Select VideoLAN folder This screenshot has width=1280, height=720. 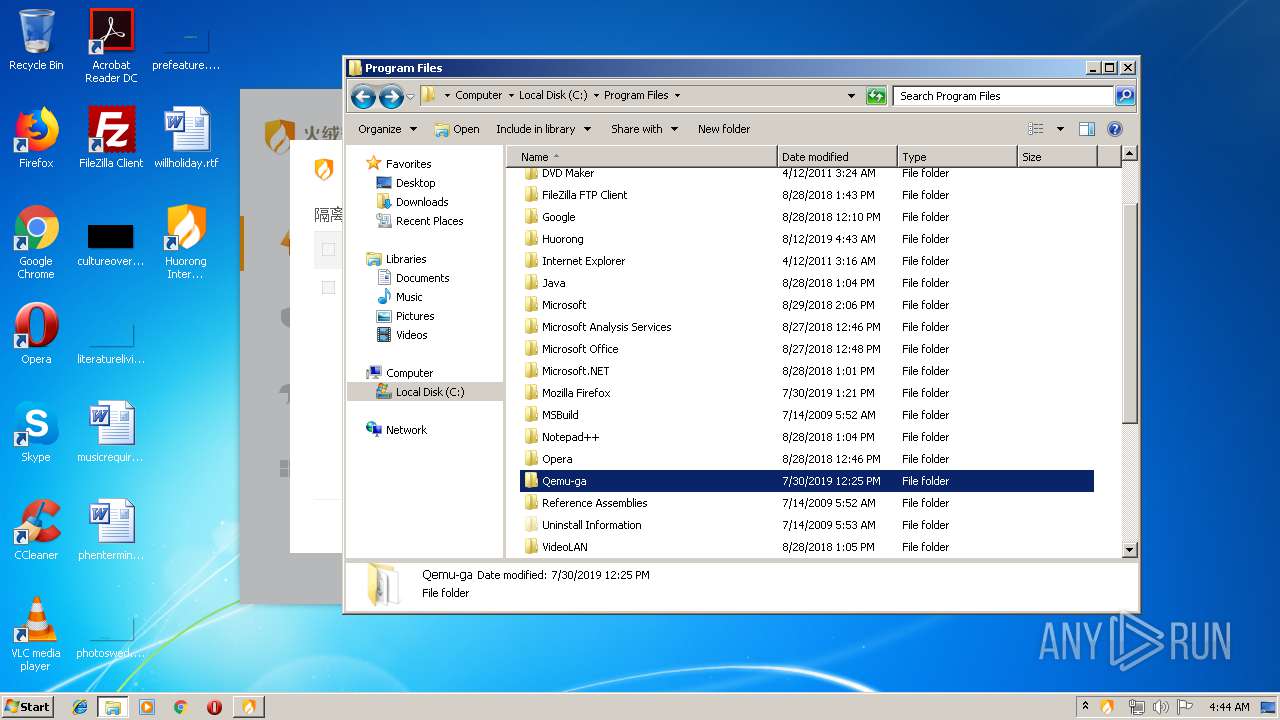[x=806, y=547]
